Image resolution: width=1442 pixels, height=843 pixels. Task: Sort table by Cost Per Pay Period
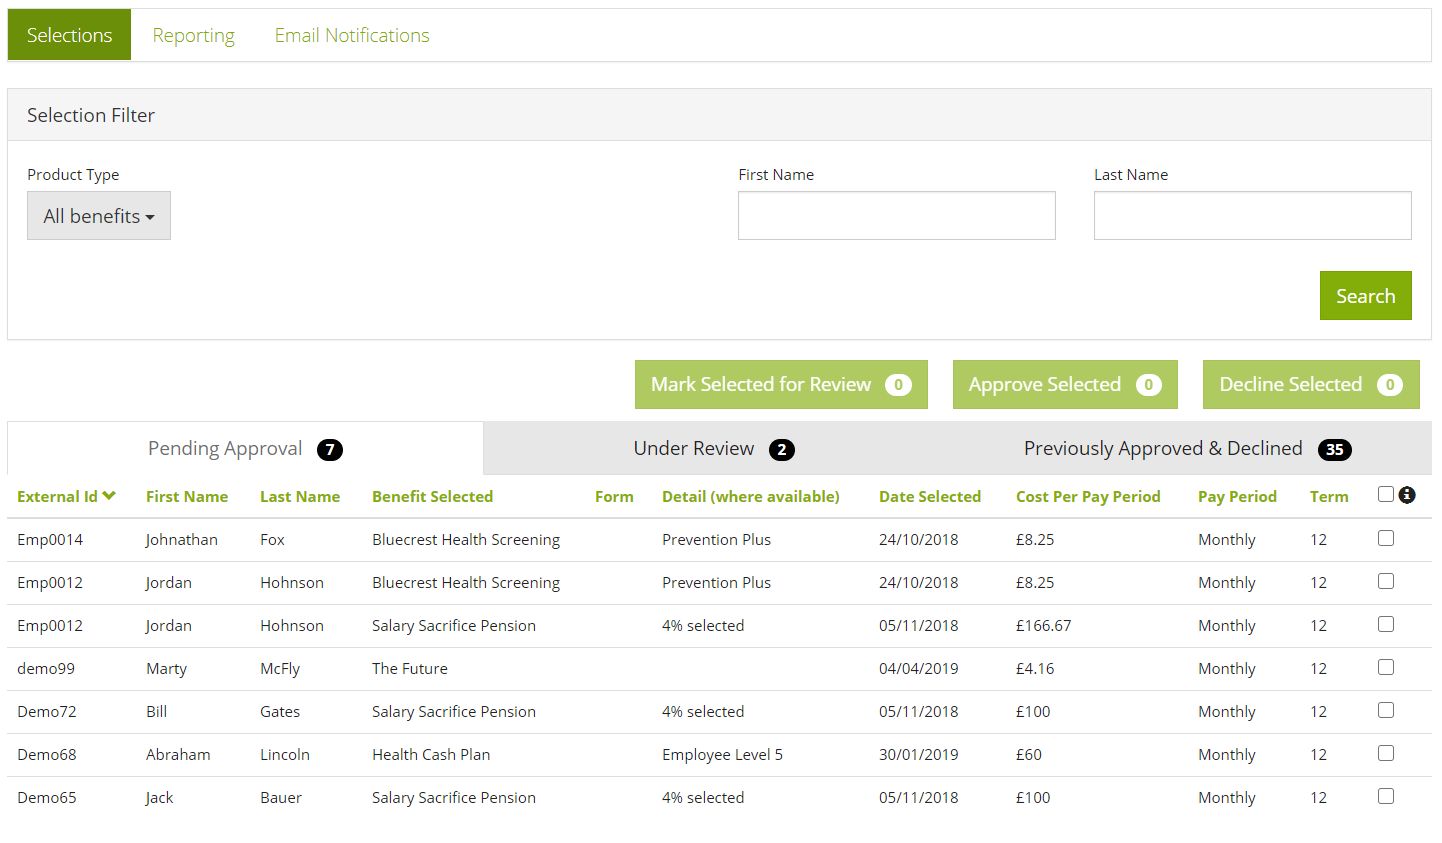coord(1087,497)
